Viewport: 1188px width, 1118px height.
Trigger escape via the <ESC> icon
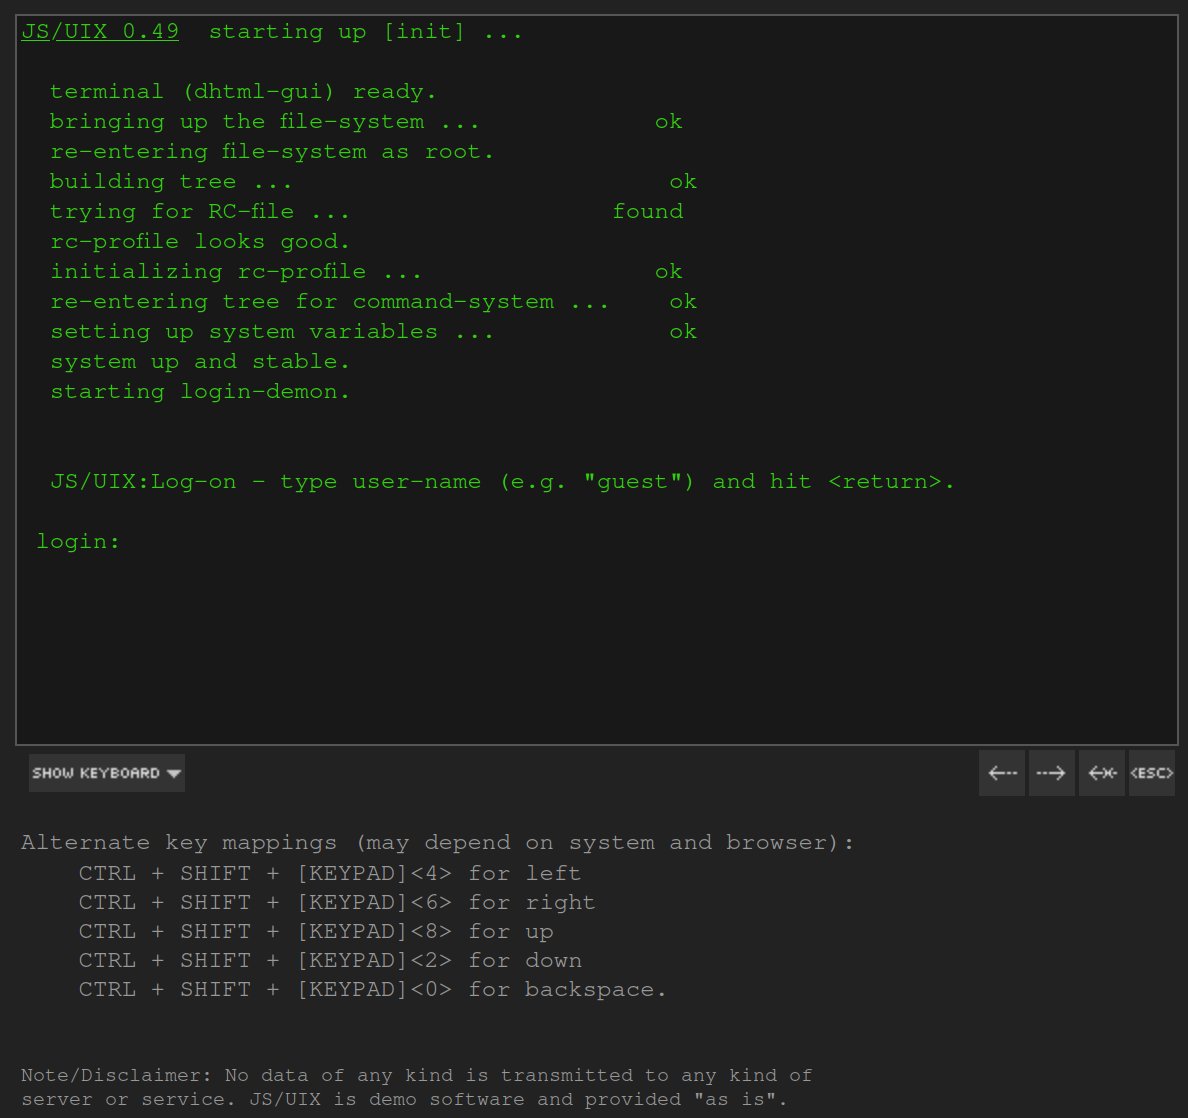coord(1152,772)
